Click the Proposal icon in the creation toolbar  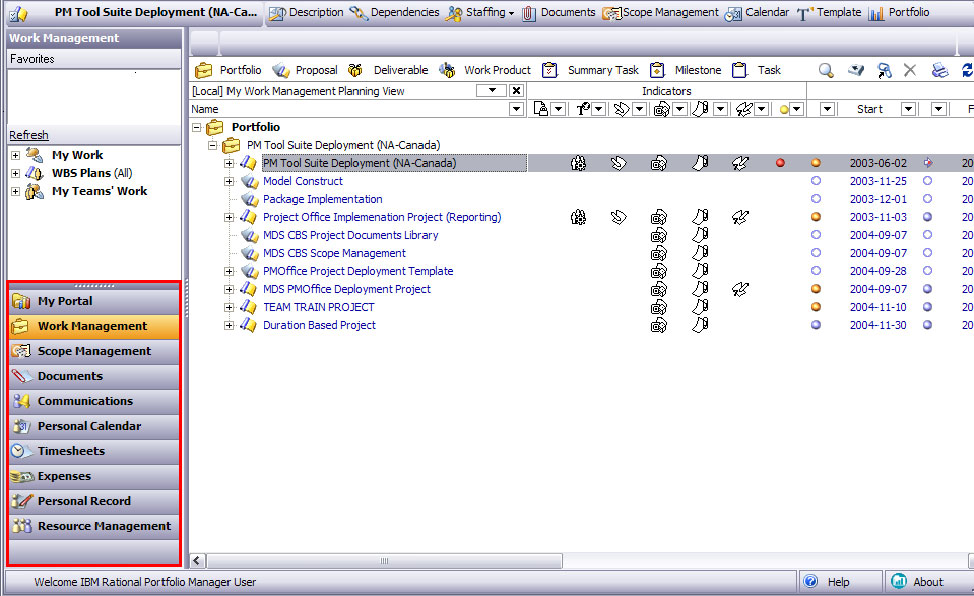(x=281, y=71)
